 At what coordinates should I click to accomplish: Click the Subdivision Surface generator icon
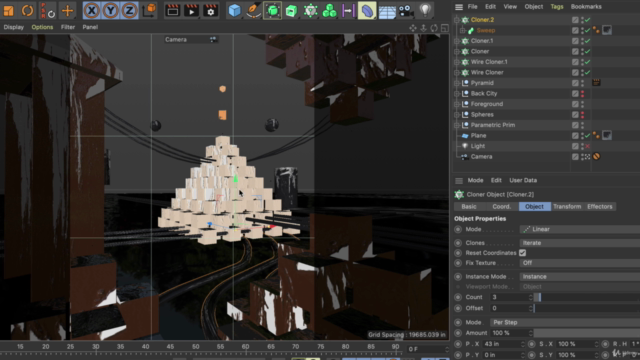272,10
